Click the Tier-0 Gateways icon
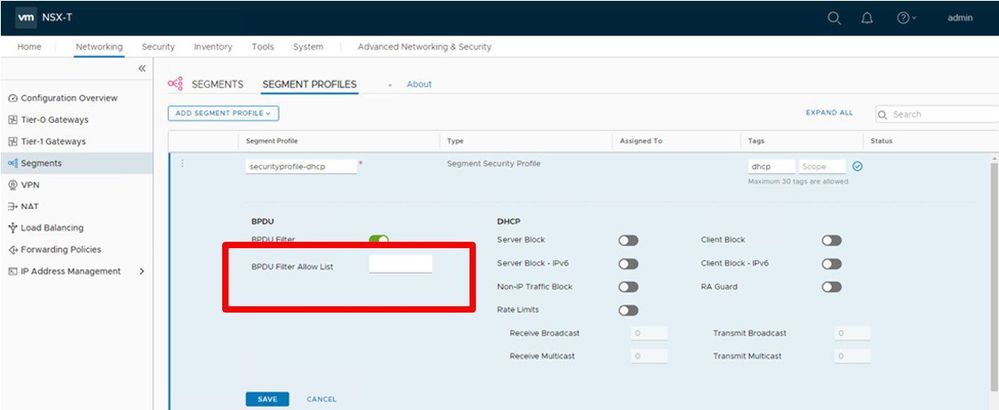This screenshot has height=410, width=999. pos(12,120)
